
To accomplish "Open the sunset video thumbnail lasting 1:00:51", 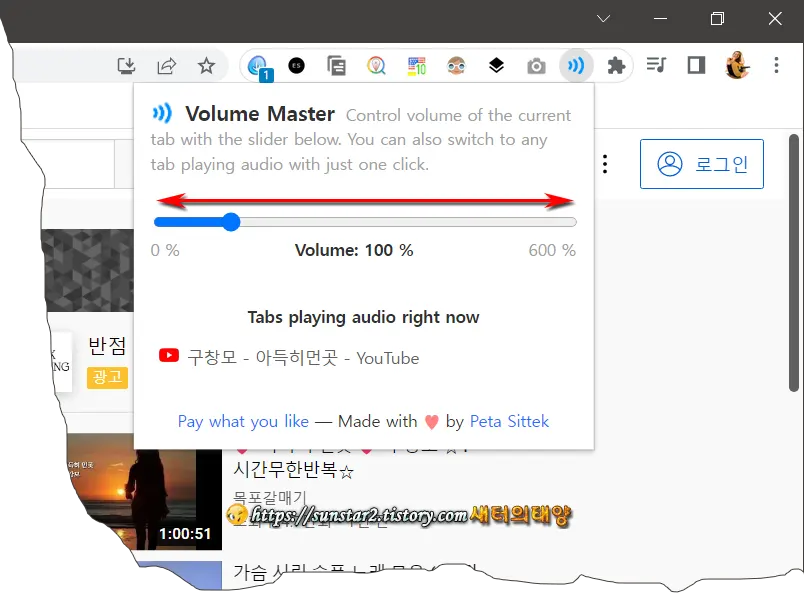I will coord(144,492).
